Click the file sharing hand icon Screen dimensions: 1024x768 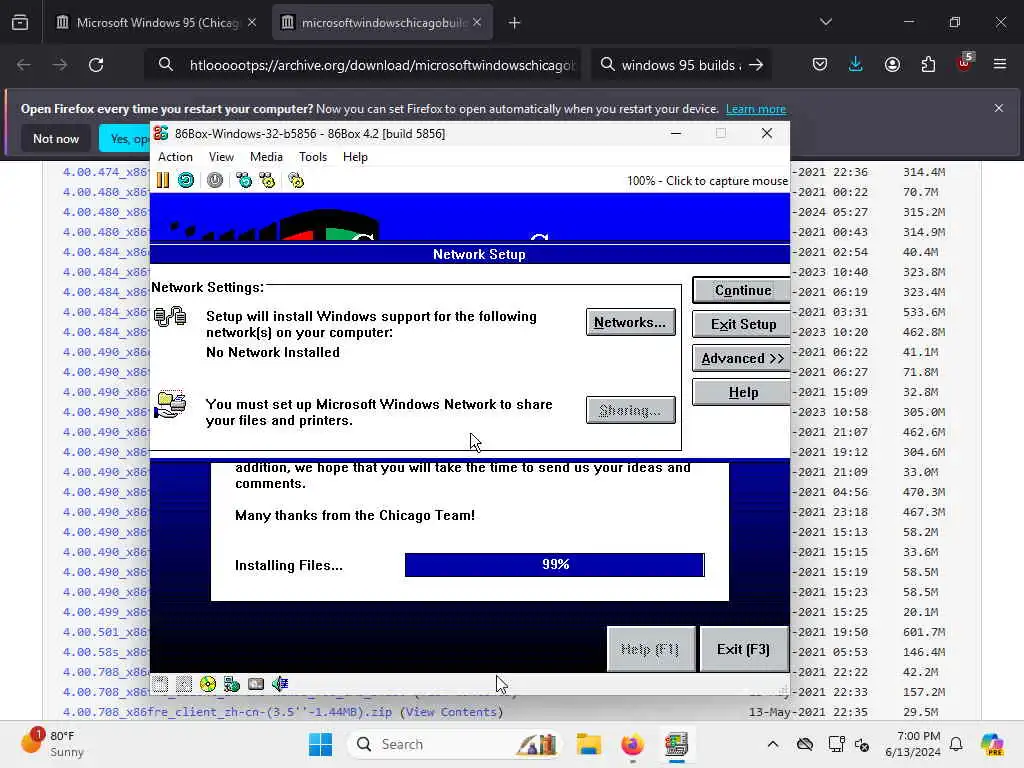click(x=170, y=405)
